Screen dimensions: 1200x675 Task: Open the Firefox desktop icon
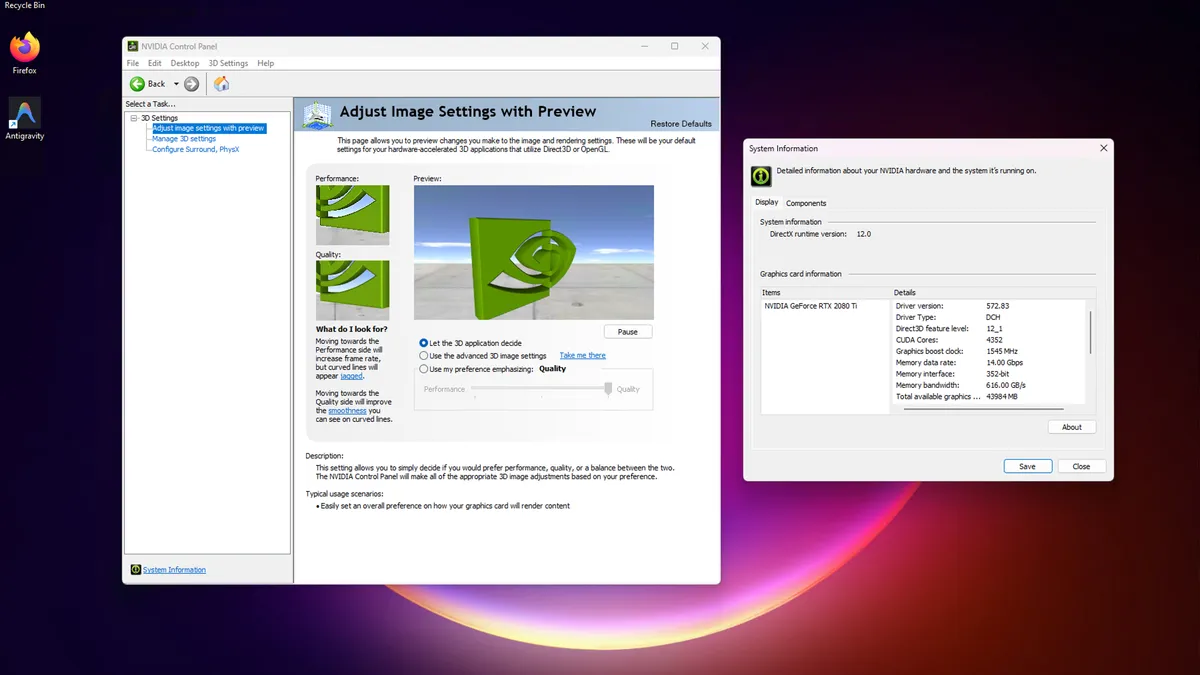(24, 54)
